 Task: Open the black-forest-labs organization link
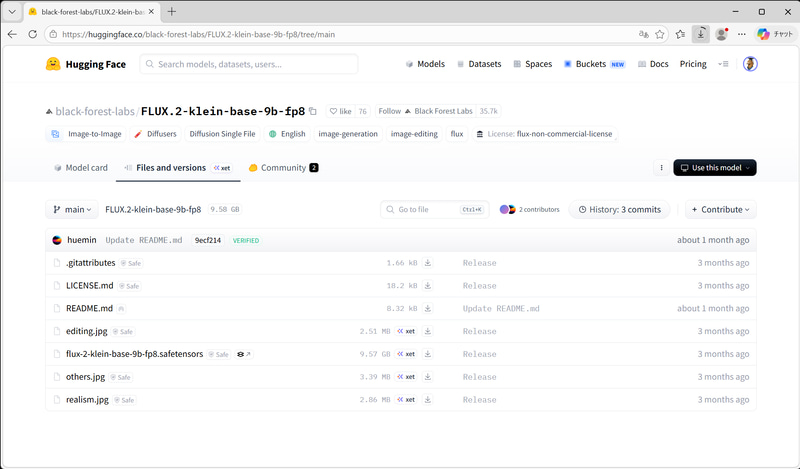95,111
